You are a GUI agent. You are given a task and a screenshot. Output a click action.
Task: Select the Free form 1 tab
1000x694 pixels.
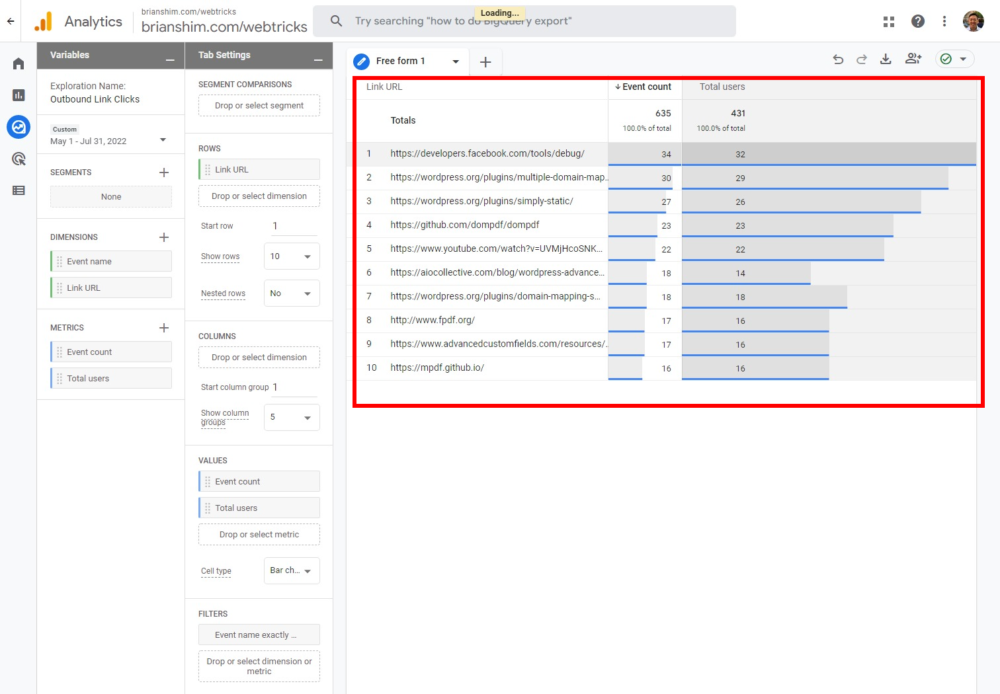[405, 60]
